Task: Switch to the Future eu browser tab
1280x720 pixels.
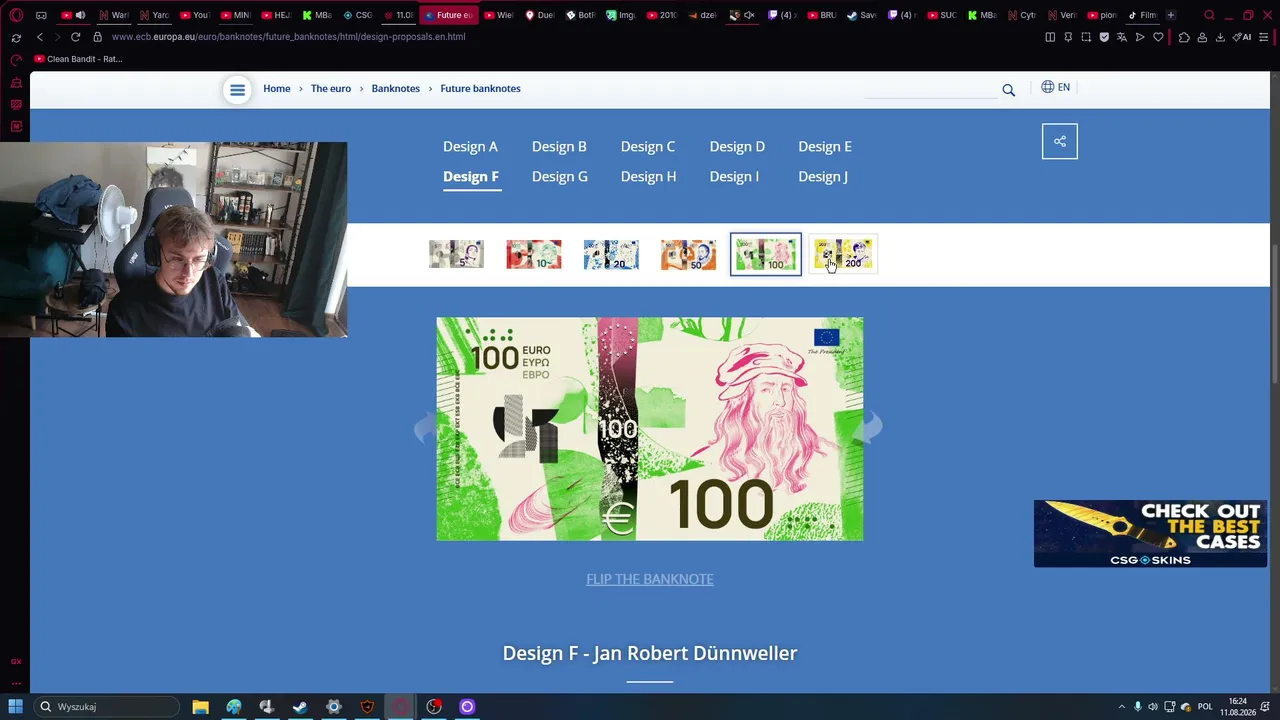Action: tap(449, 15)
